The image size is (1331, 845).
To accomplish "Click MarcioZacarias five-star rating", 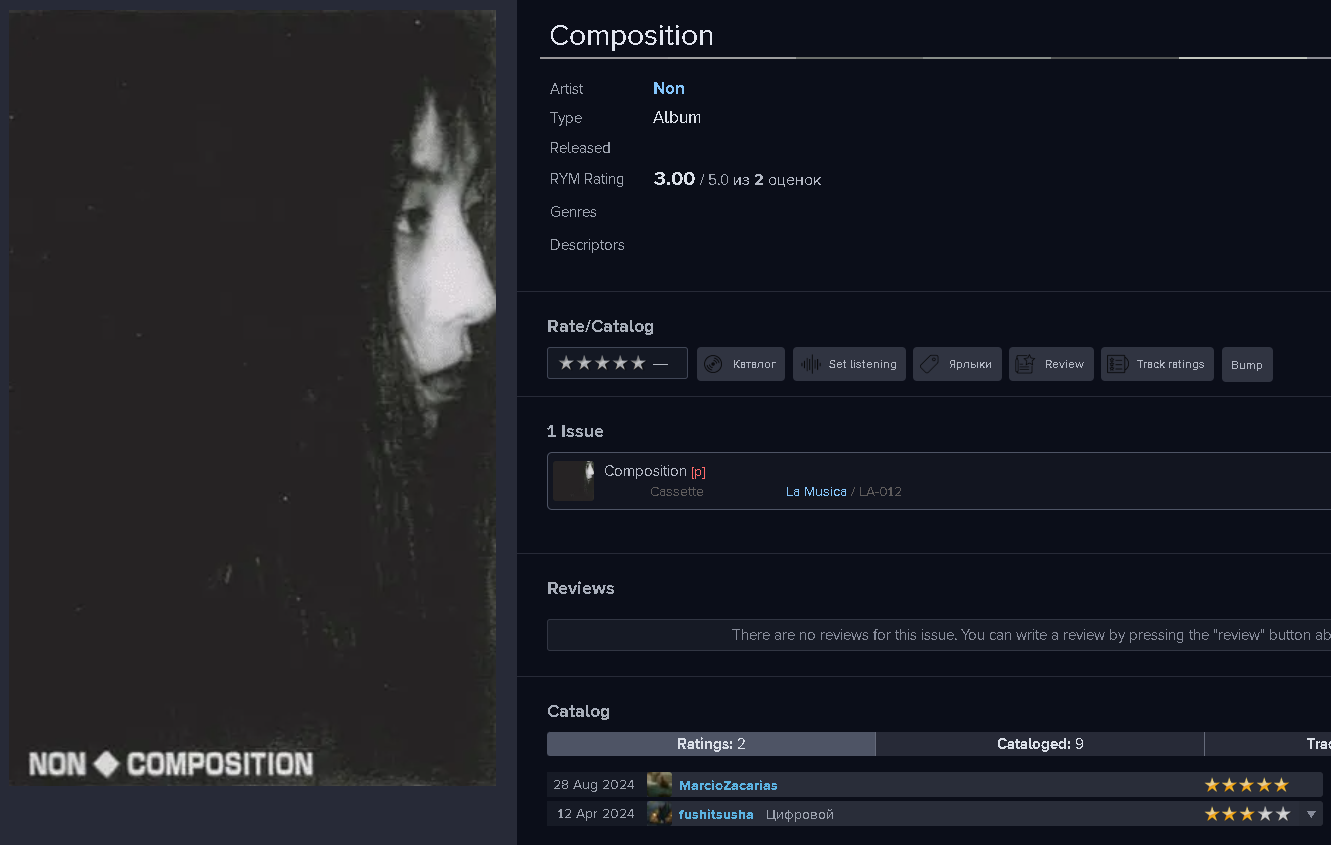I will point(1246,785).
